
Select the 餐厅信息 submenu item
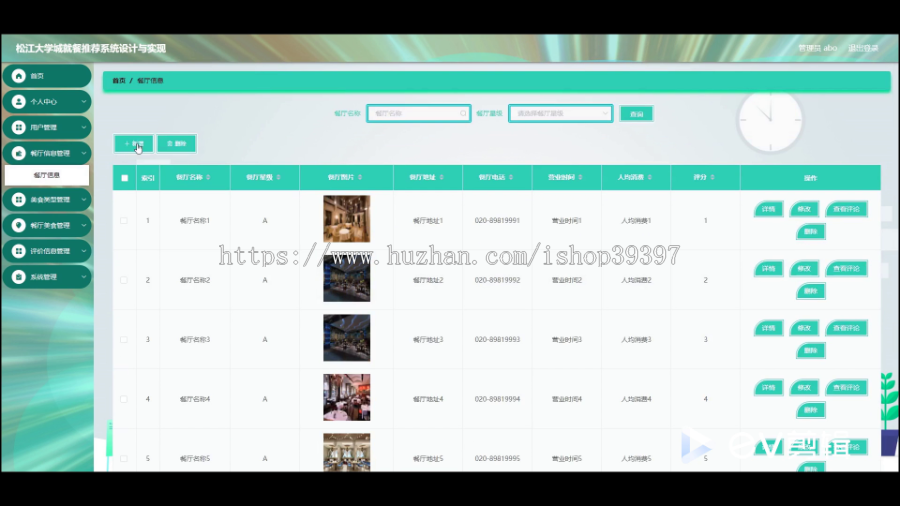47,175
